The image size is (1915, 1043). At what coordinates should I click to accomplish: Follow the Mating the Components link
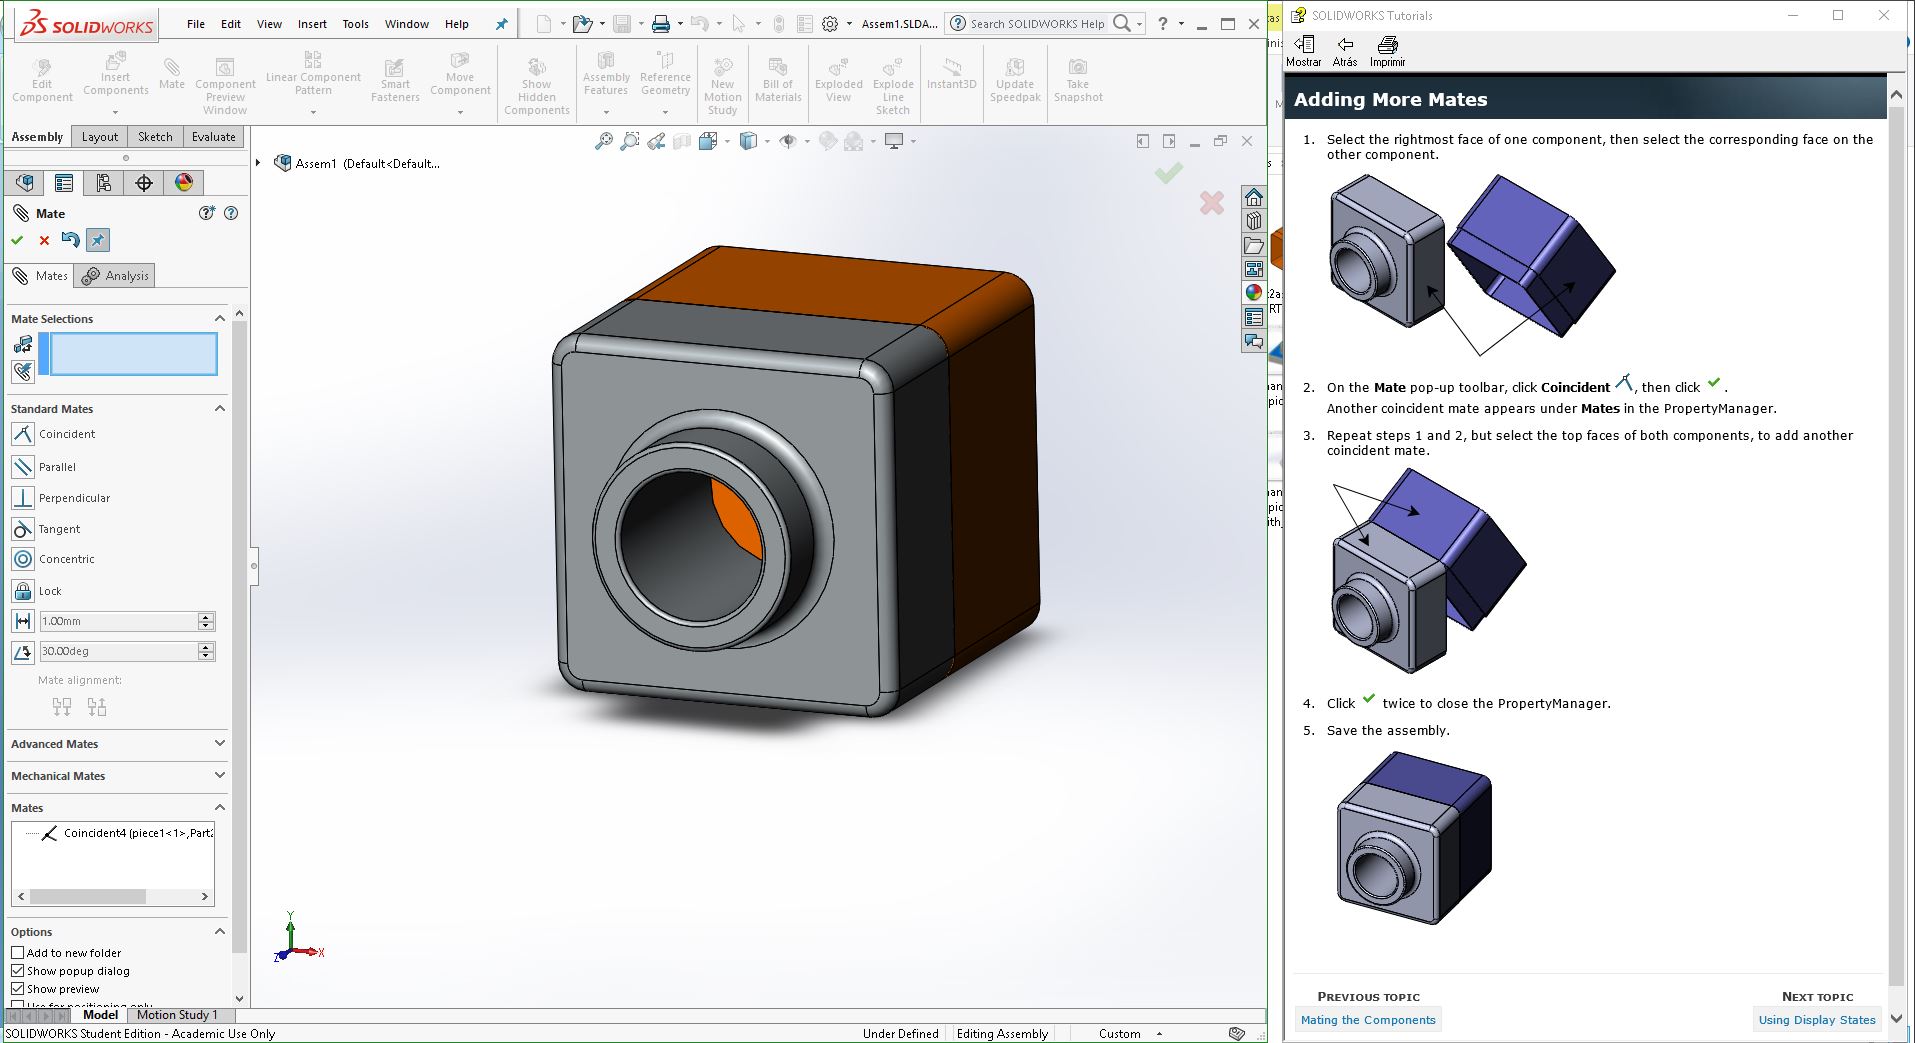[x=1368, y=1020]
